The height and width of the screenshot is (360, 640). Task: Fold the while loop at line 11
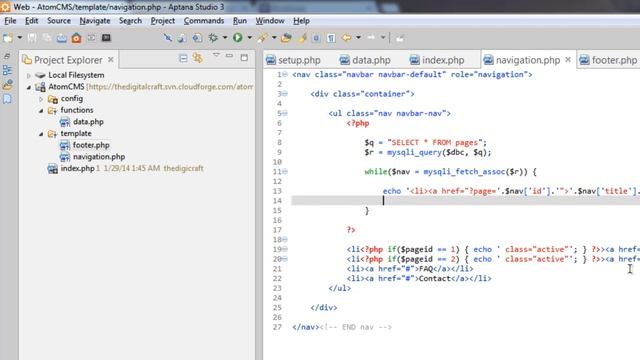click(x=285, y=171)
